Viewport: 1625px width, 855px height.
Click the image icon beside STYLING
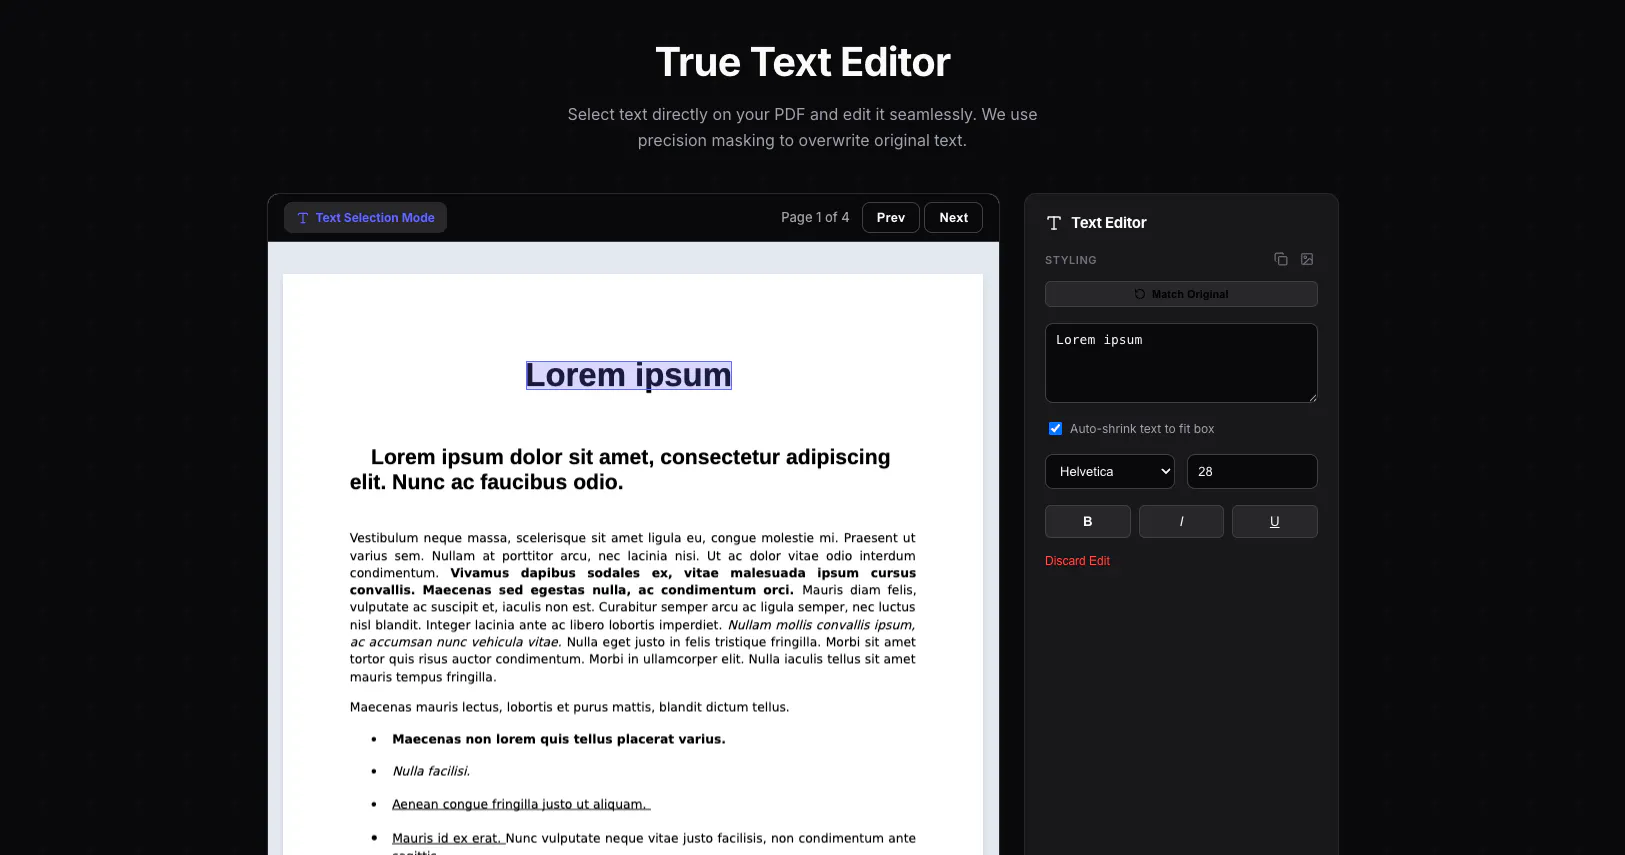pos(1307,259)
